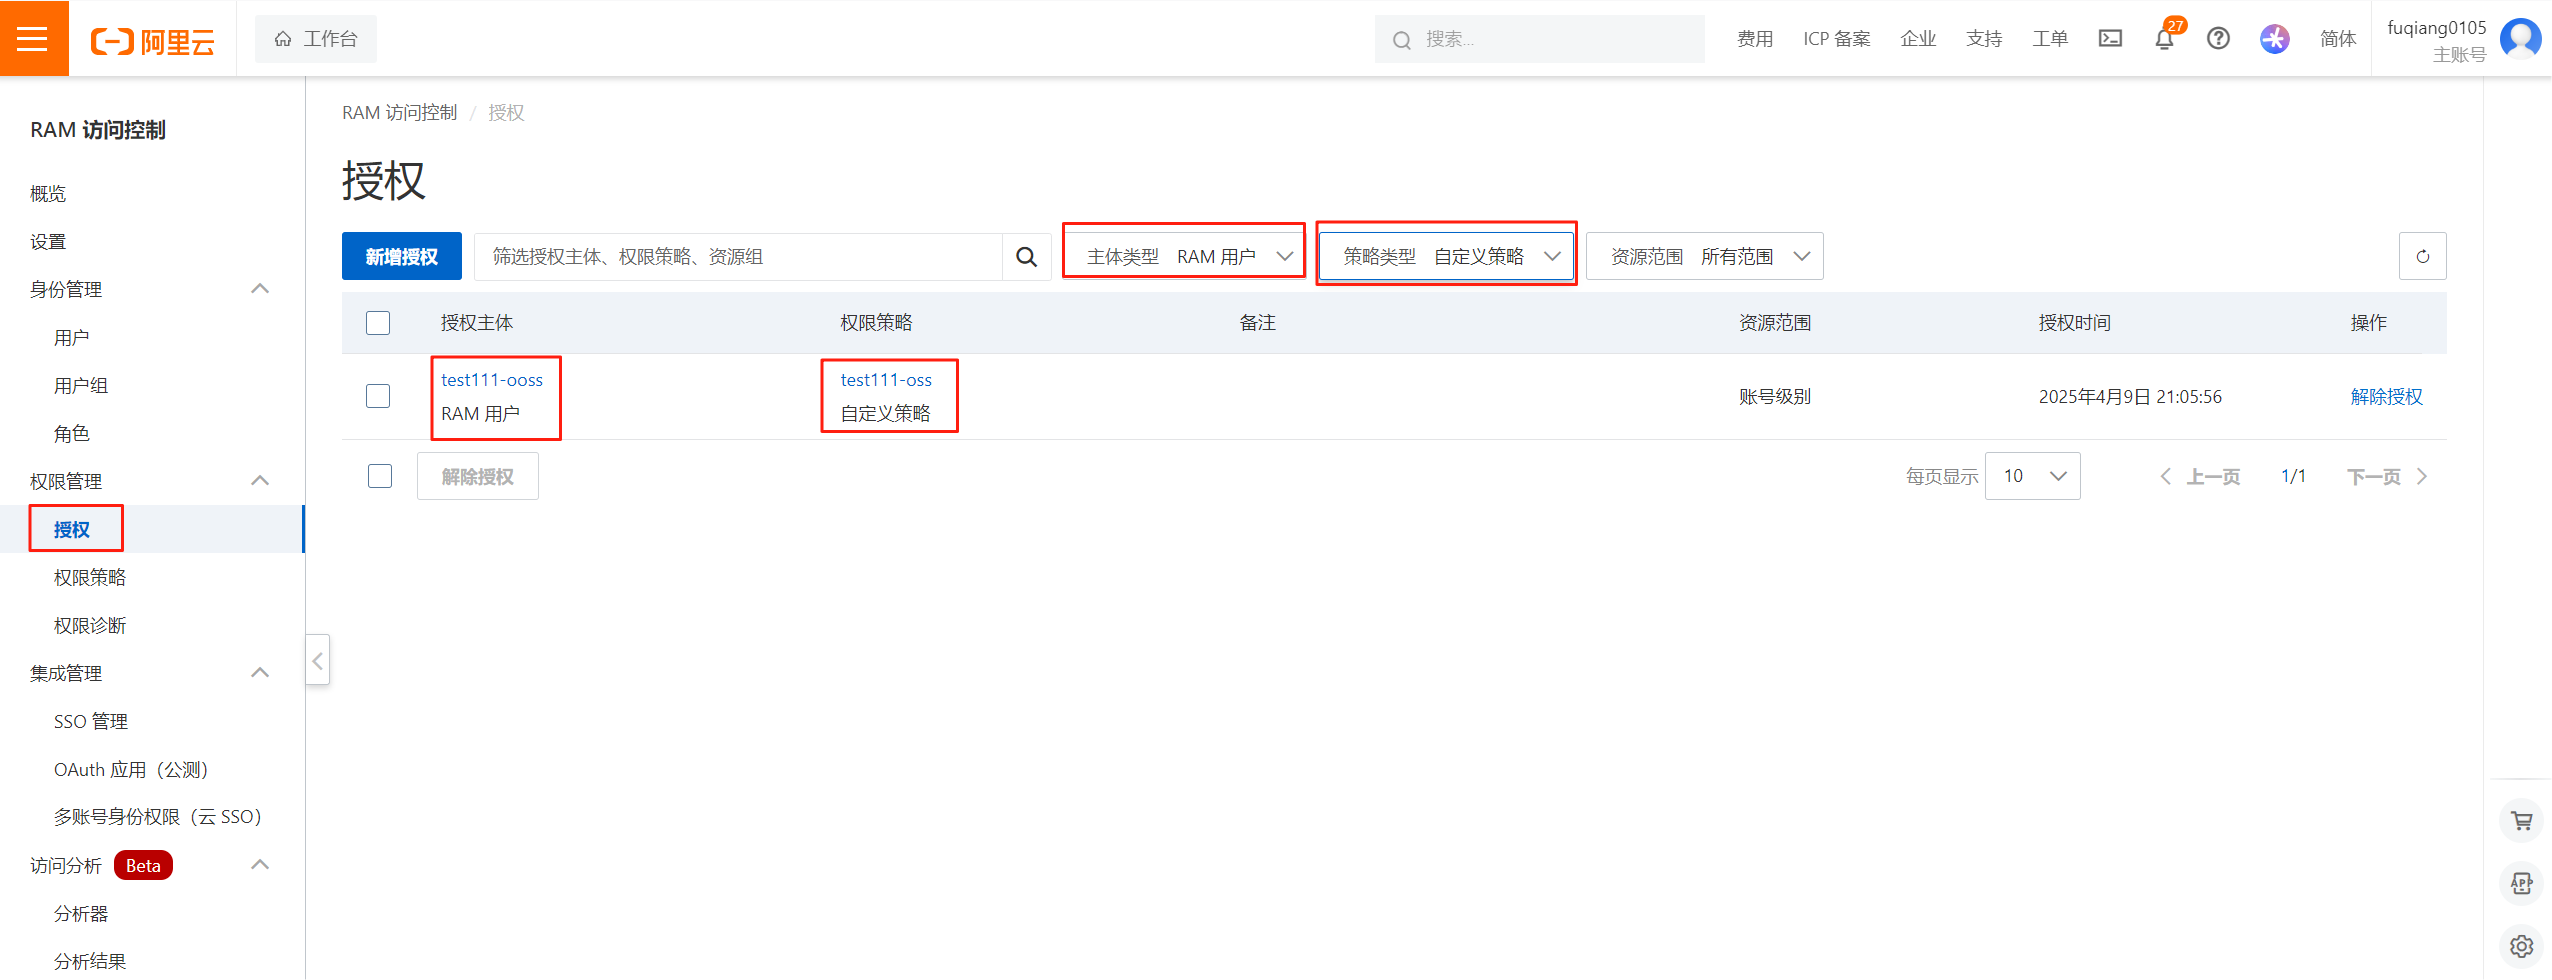Open 支持 in top navigation
2552x980 pixels.
click(1984, 39)
